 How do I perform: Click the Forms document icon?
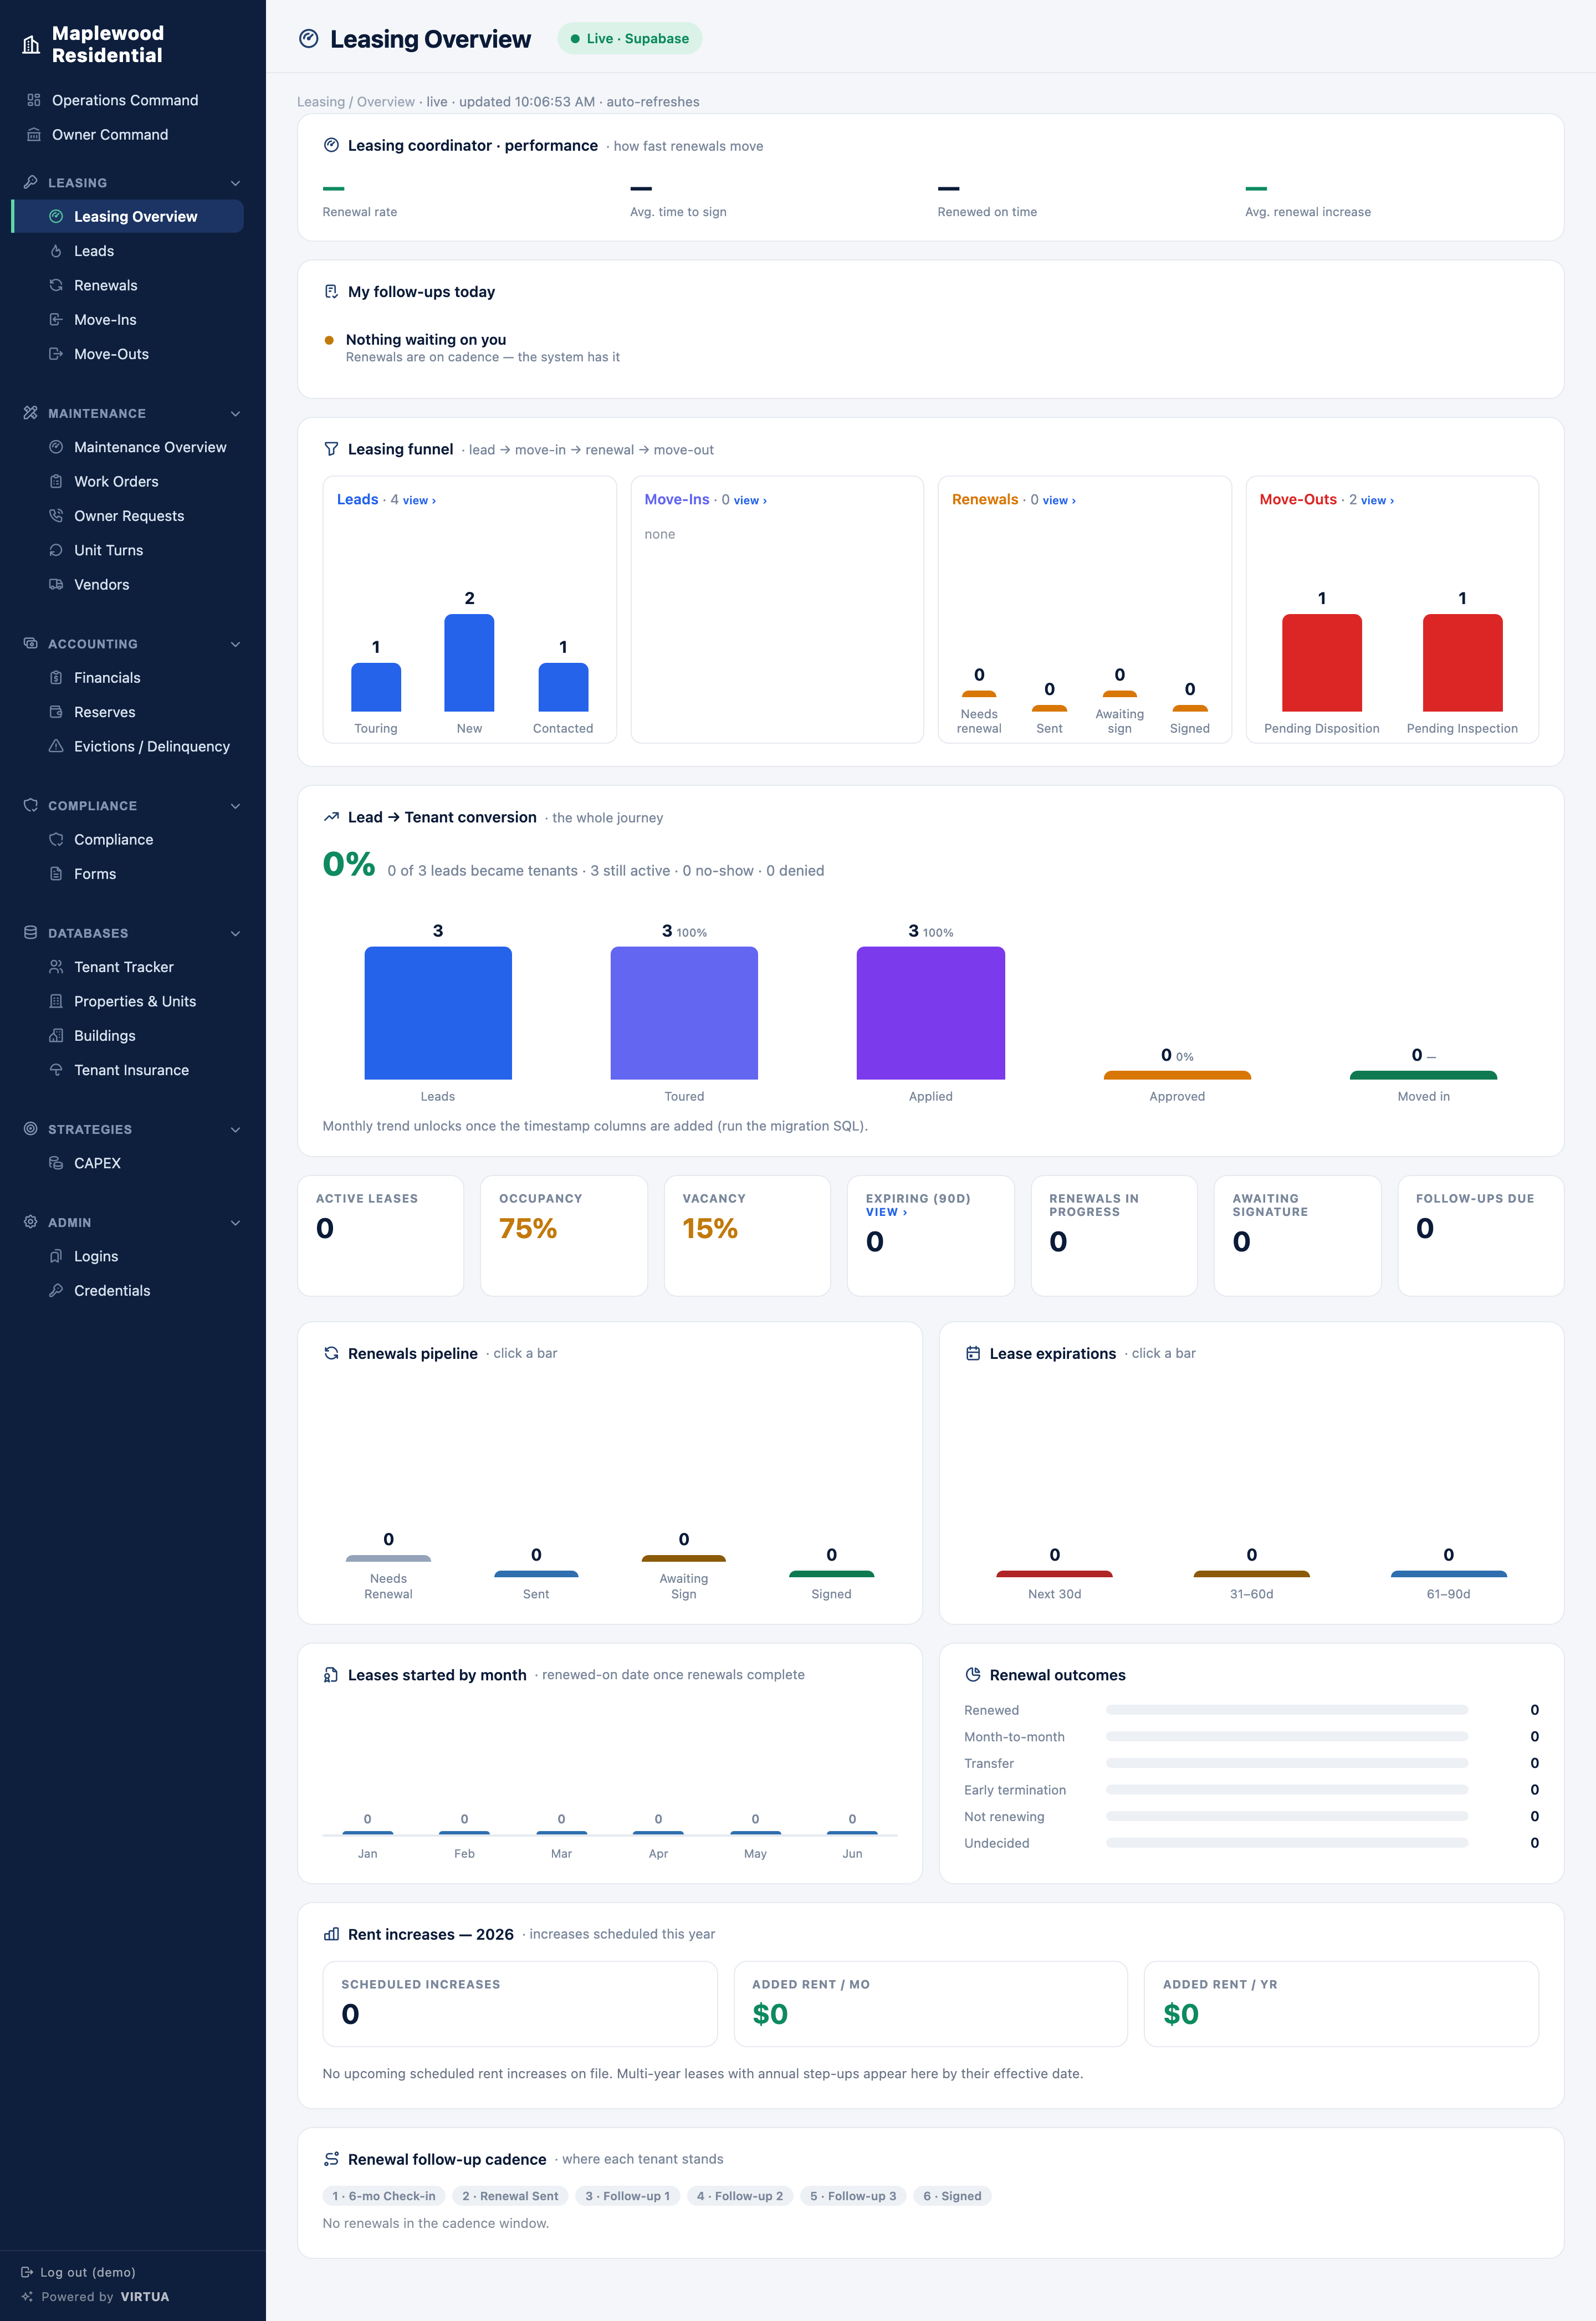point(56,874)
